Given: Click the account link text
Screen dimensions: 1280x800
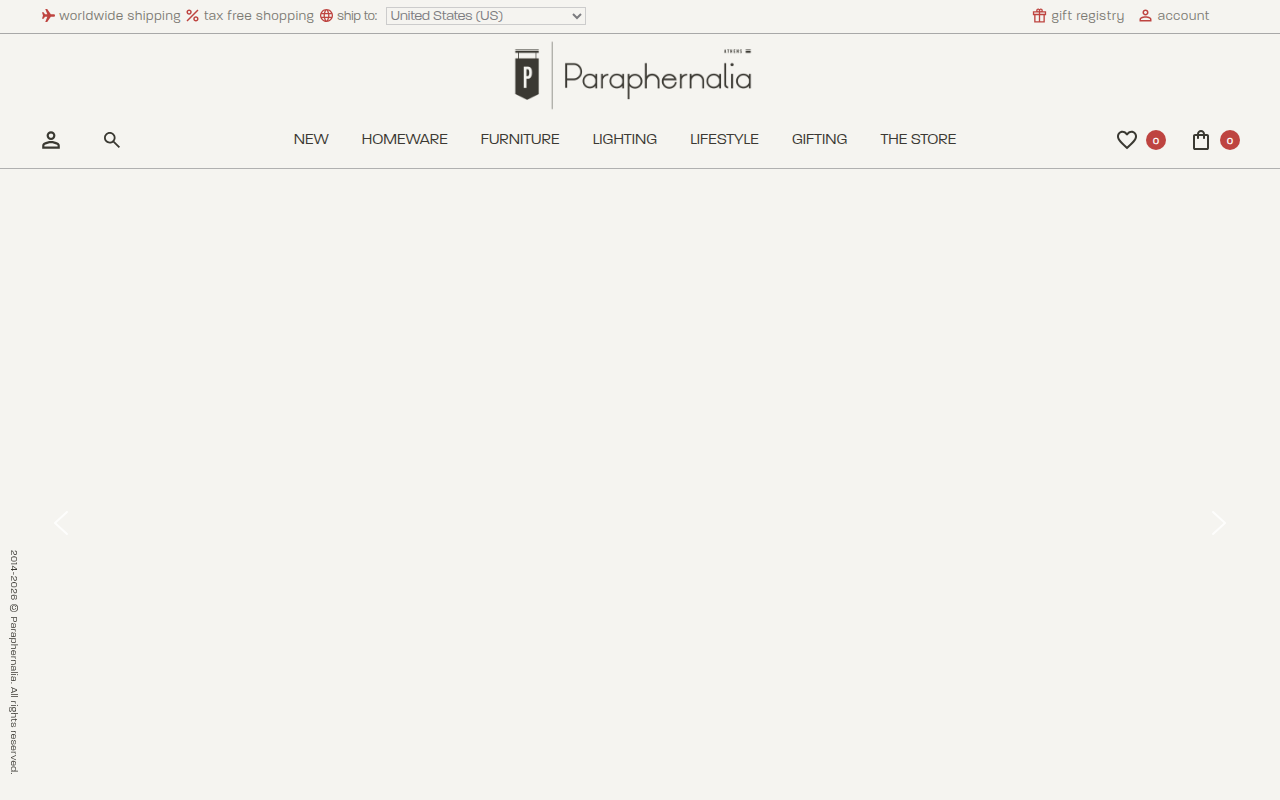Looking at the screenshot, I should click(1183, 16).
